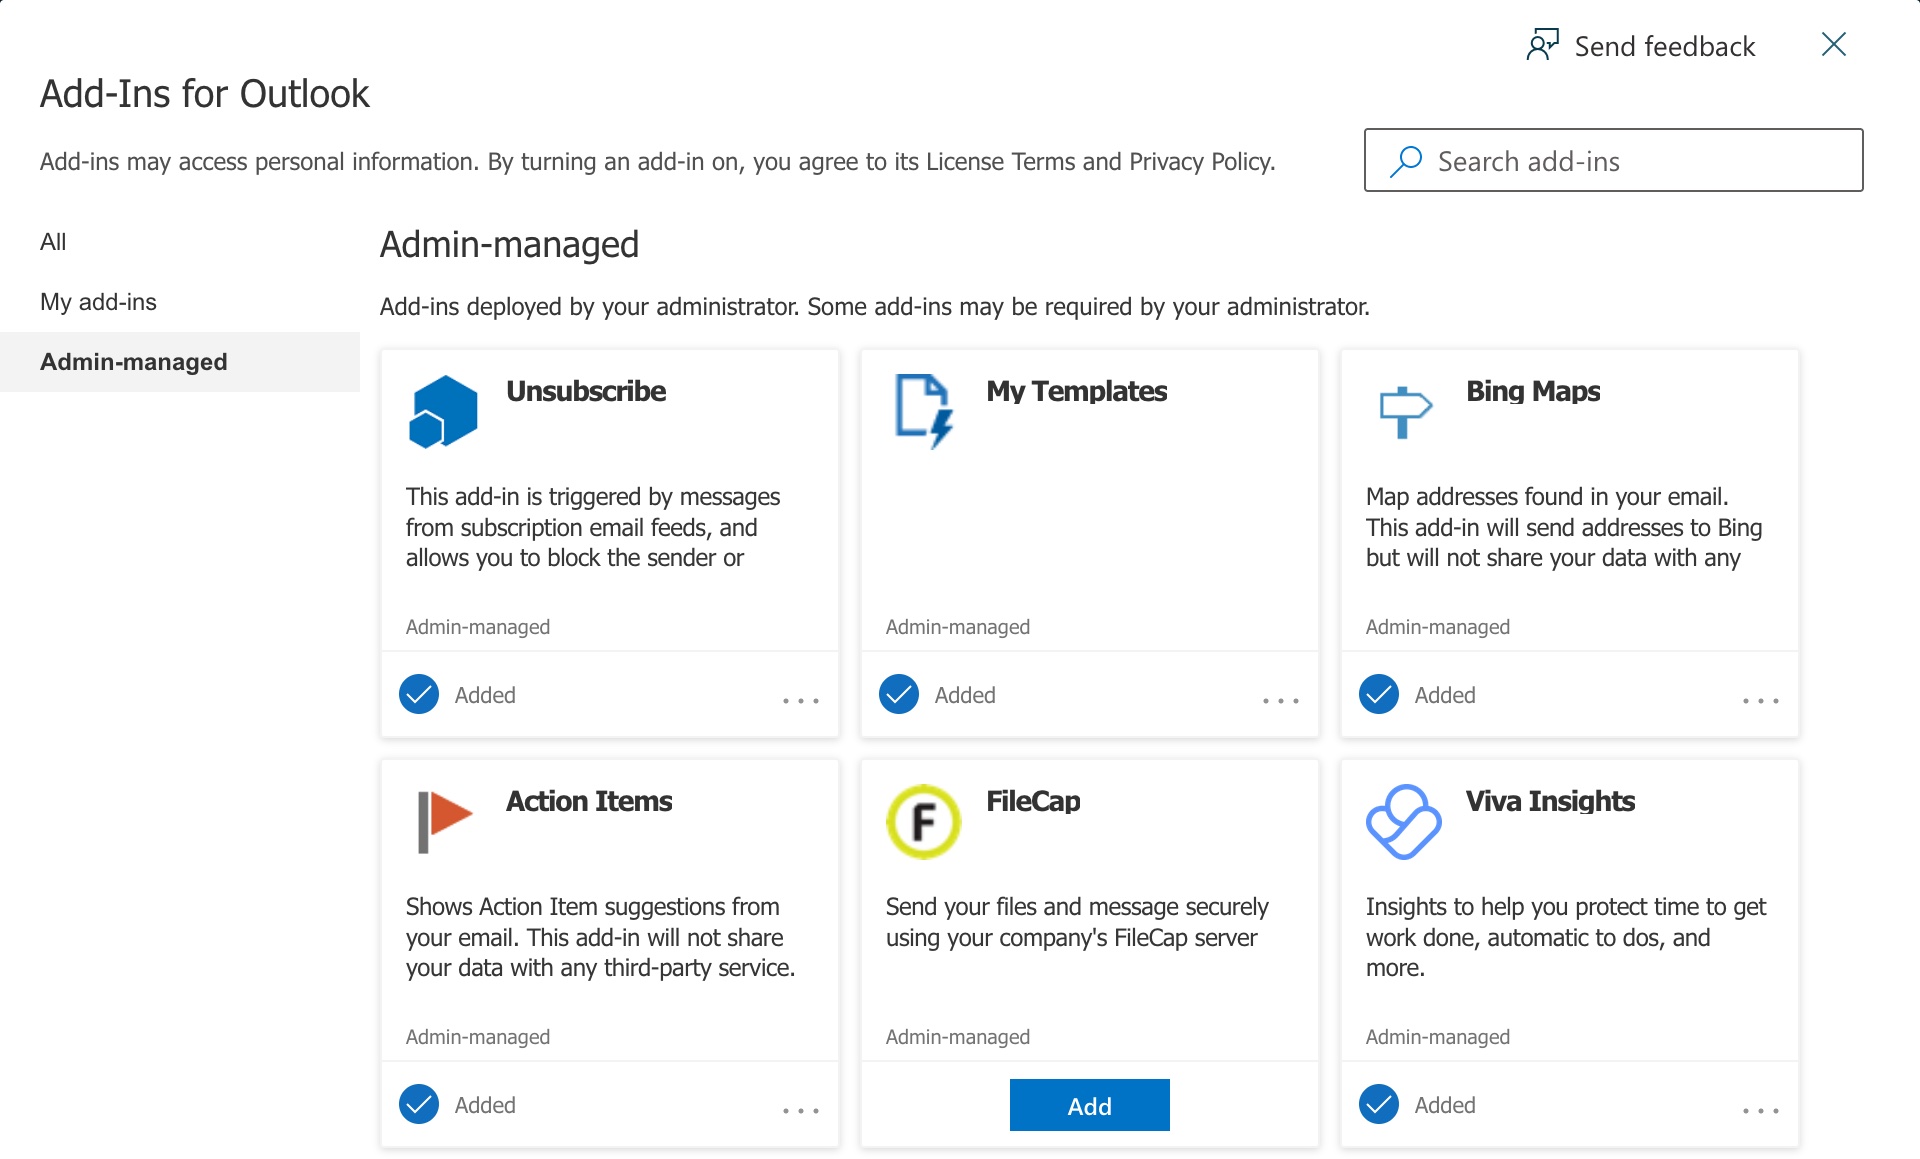Switch to the My add-ins section
Viewport: 1920px width, 1159px height.
98,301
